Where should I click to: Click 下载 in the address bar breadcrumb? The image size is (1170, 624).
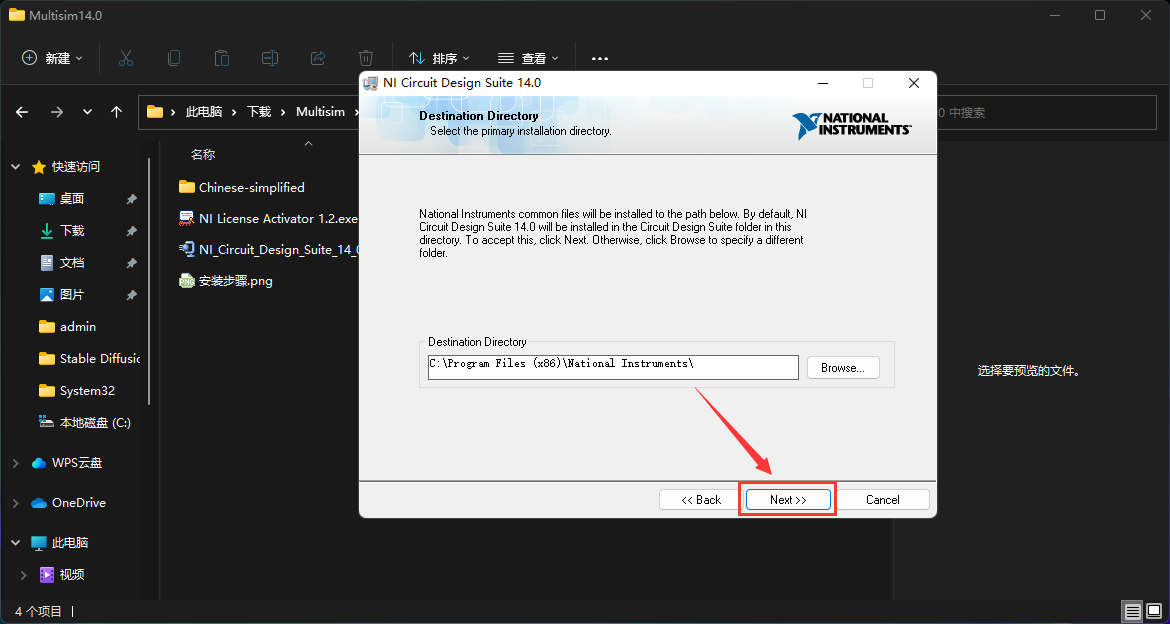pos(259,112)
